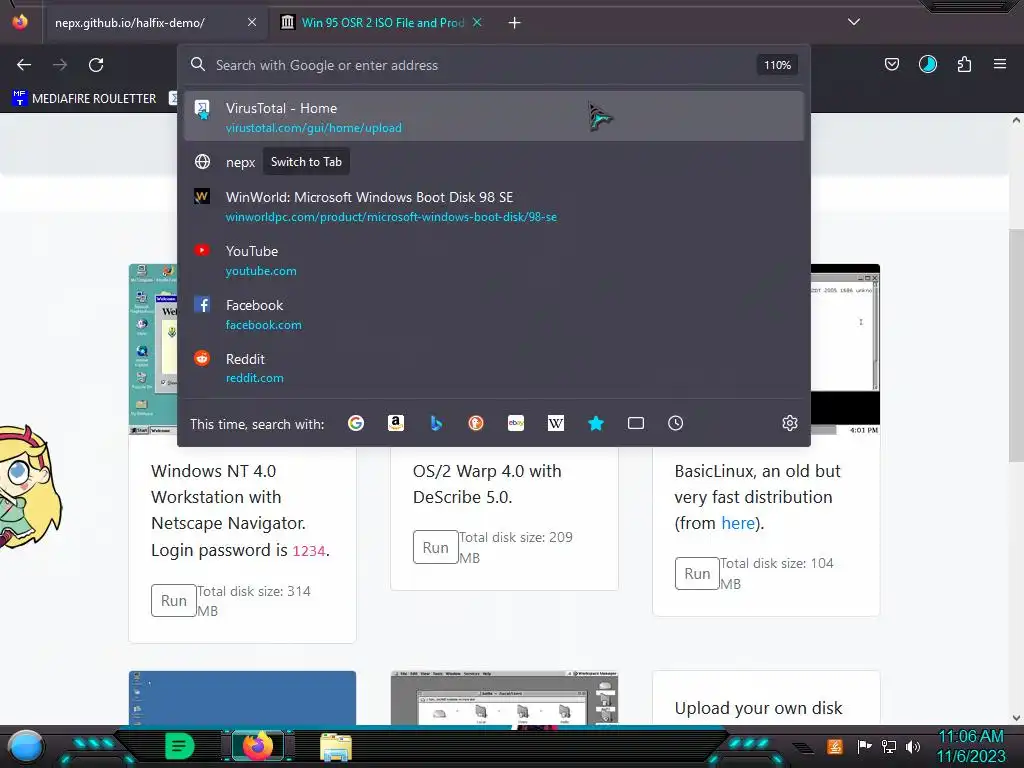Select VirusTotal - Home suggestion
Screen dimensions: 1024x768
494,116
